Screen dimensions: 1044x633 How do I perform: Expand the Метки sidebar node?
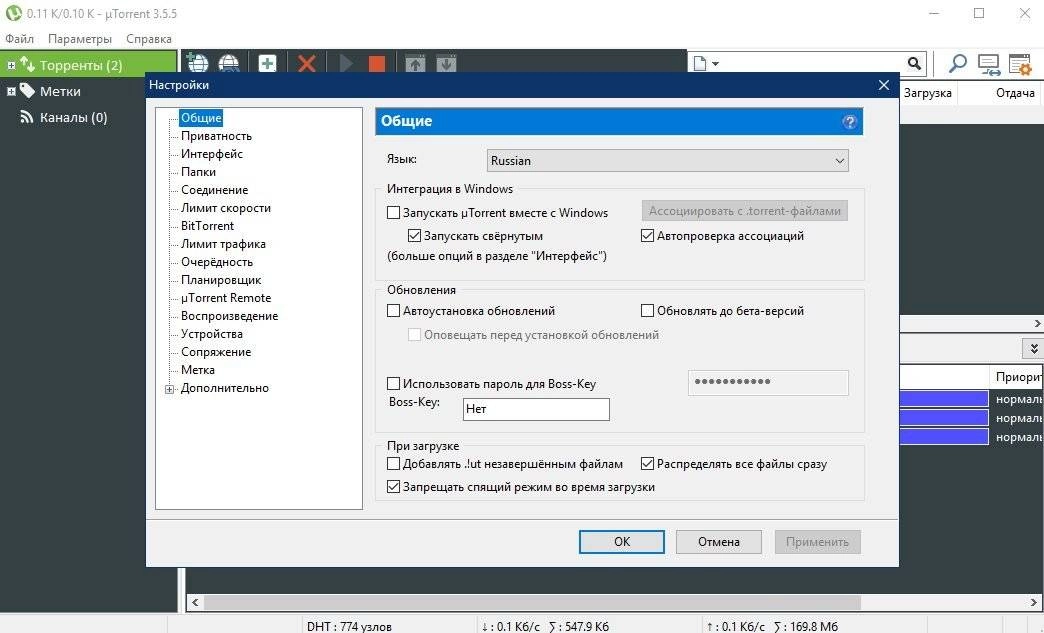coord(11,91)
